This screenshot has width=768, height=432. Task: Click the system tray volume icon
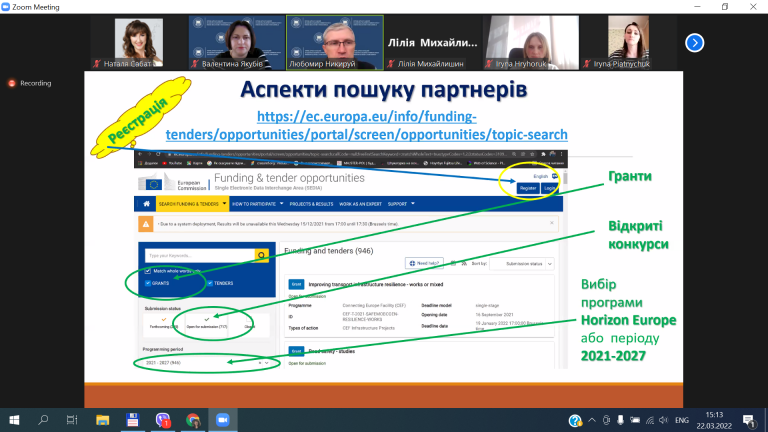(664, 420)
